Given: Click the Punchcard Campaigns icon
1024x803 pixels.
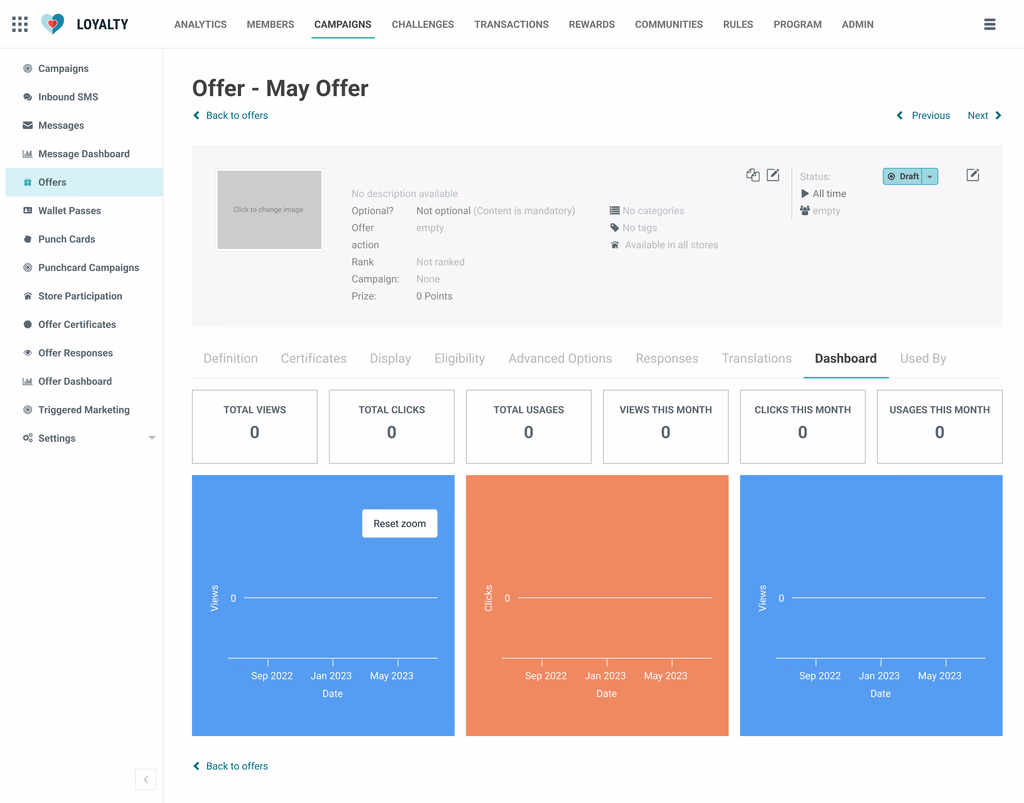Looking at the screenshot, I should tap(27, 268).
